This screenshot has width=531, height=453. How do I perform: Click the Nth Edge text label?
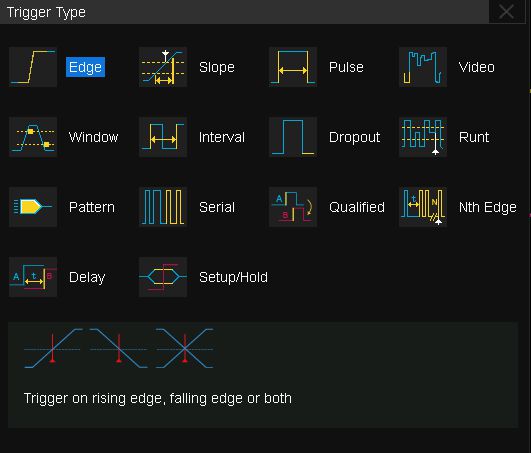(x=488, y=207)
